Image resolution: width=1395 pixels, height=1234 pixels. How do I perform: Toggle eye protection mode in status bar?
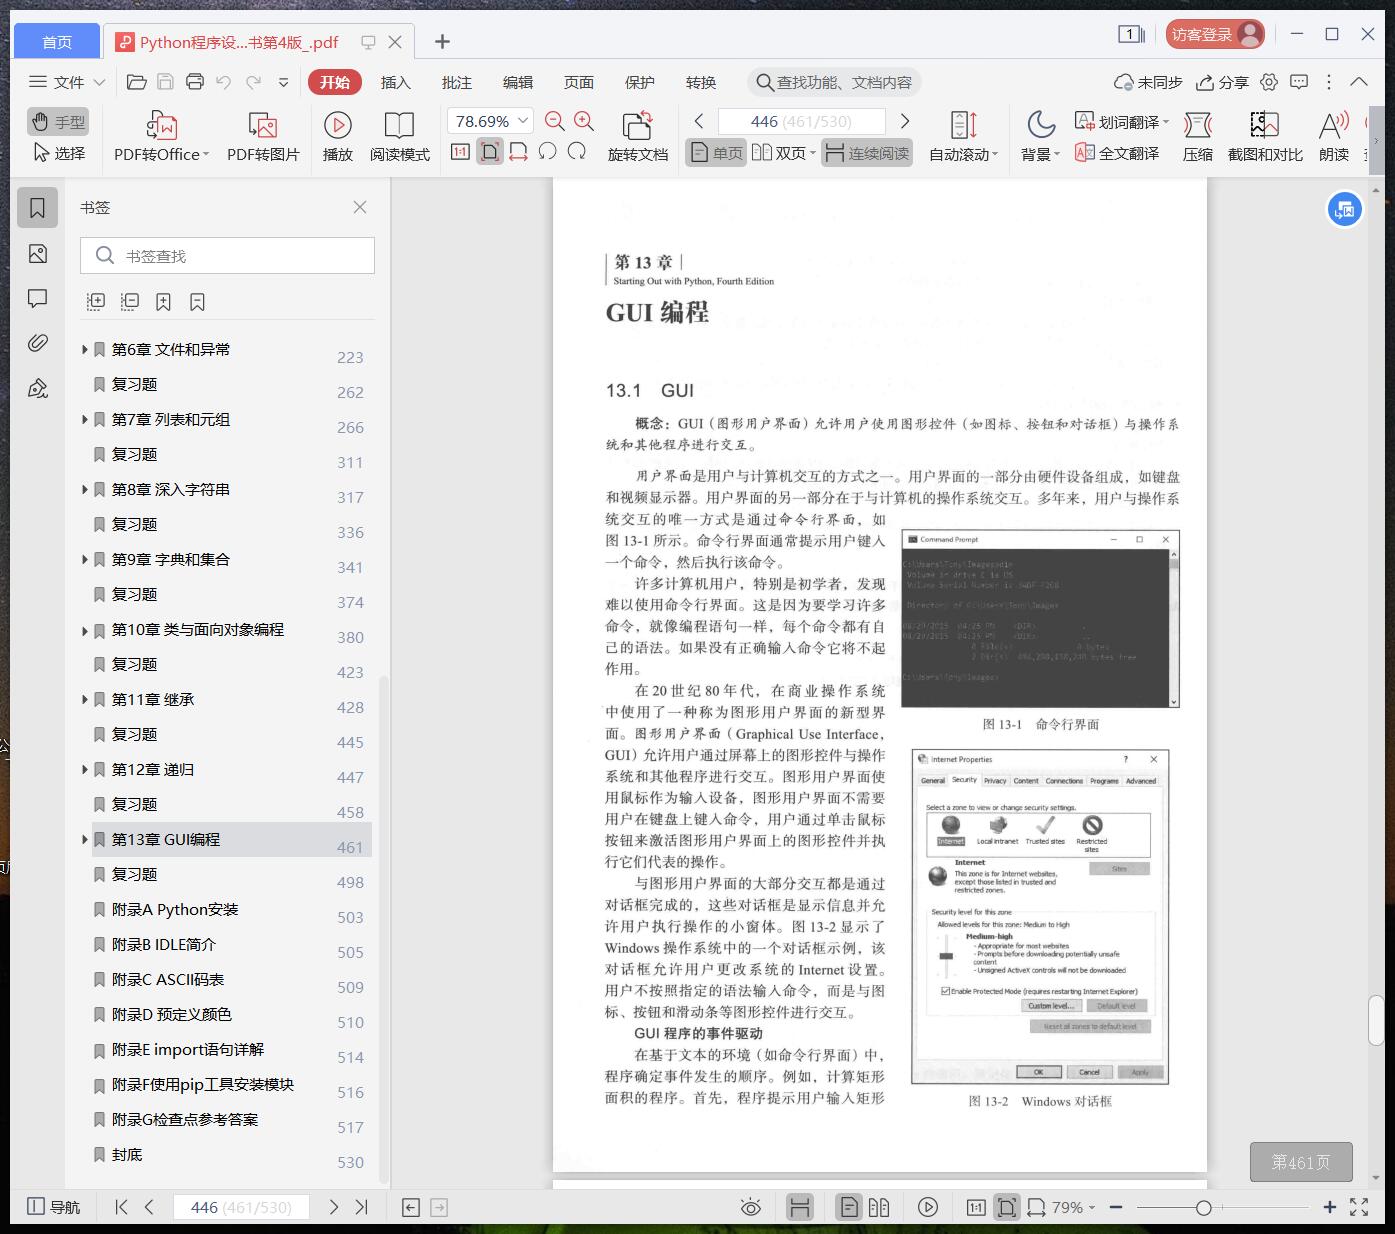tap(750, 1207)
